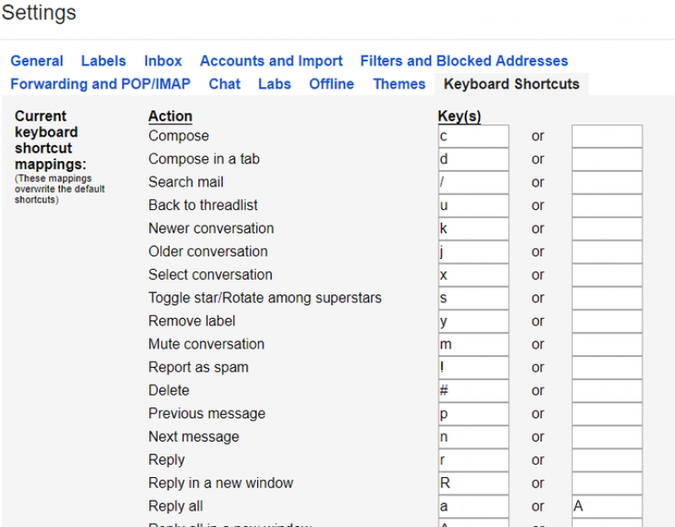Switch to the Labs tab
This screenshot has height=527, width=675.
[275, 84]
